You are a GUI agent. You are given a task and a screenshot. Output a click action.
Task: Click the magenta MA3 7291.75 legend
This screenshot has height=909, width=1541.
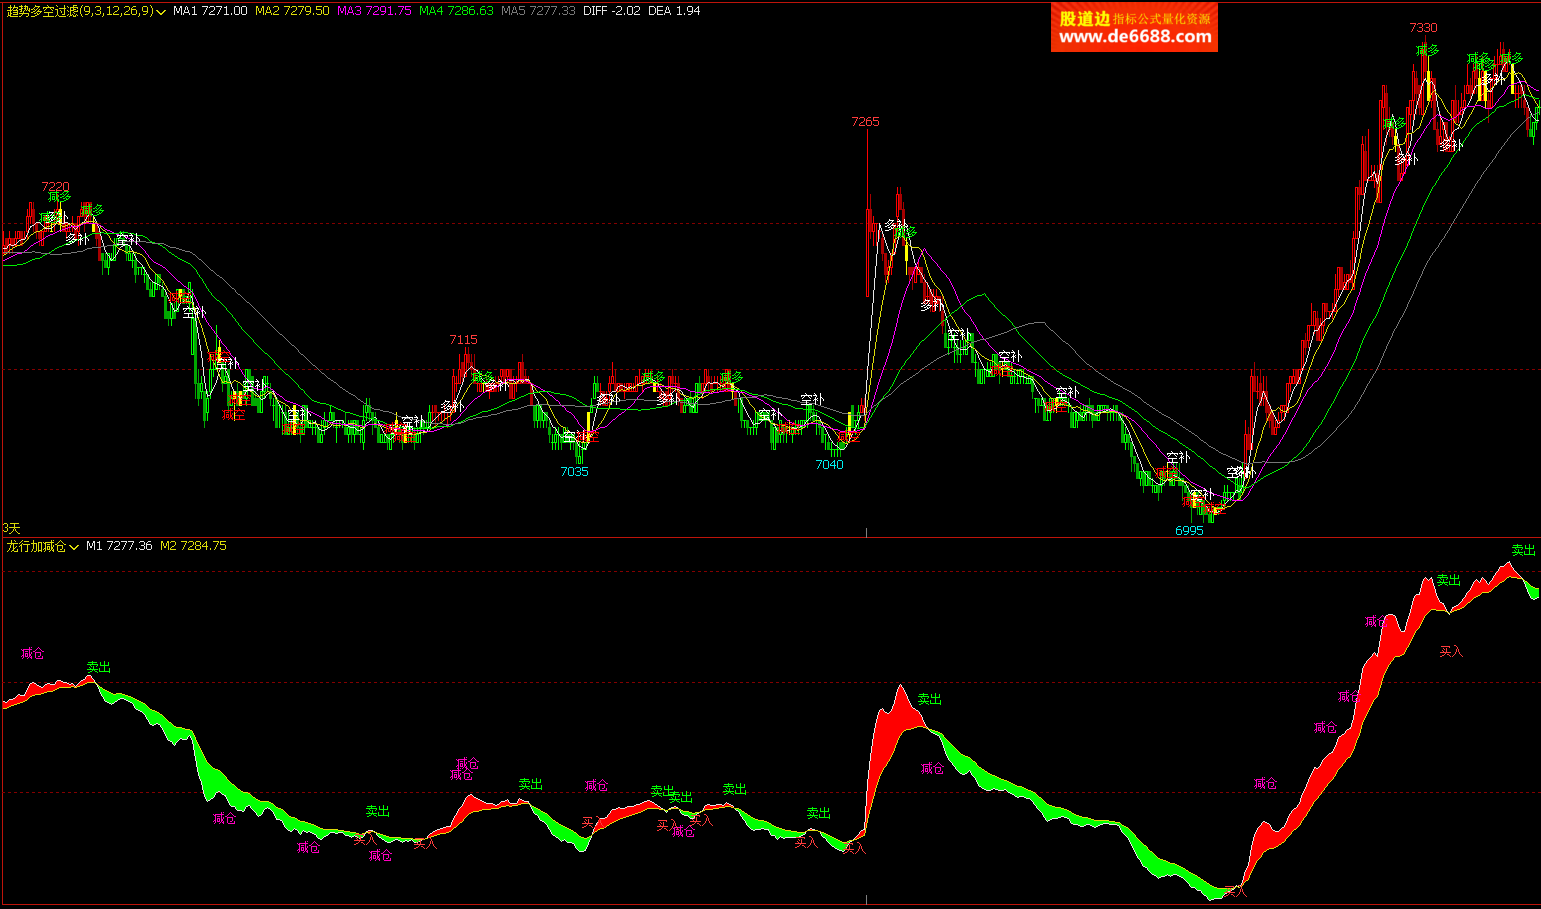point(374,11)
